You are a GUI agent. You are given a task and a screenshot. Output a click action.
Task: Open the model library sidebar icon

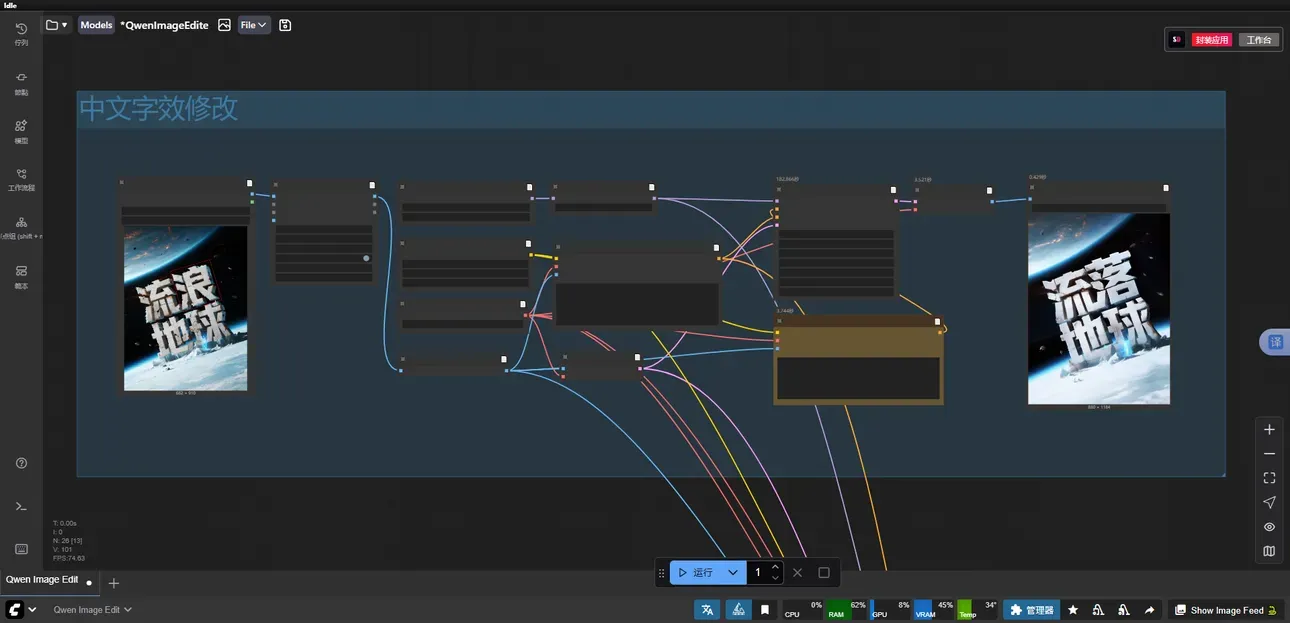(21, 131)
